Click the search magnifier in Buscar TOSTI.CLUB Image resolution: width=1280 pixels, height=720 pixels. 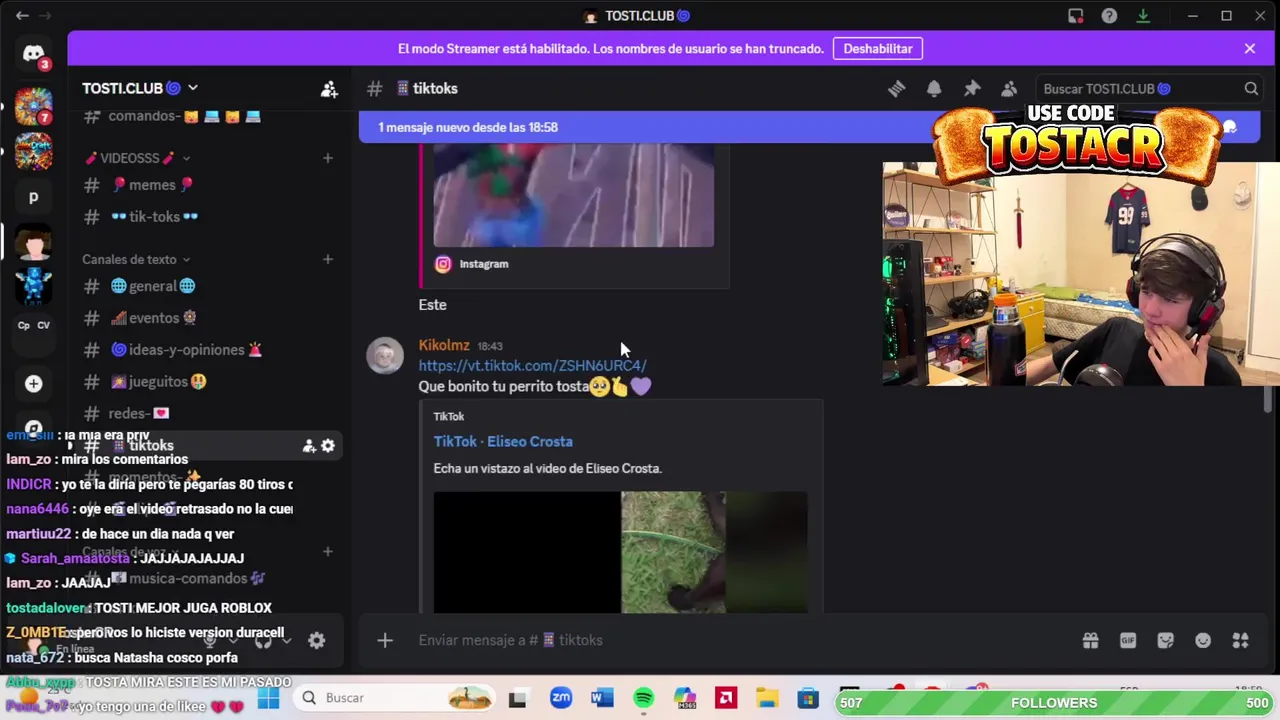tap(1251, 89)
